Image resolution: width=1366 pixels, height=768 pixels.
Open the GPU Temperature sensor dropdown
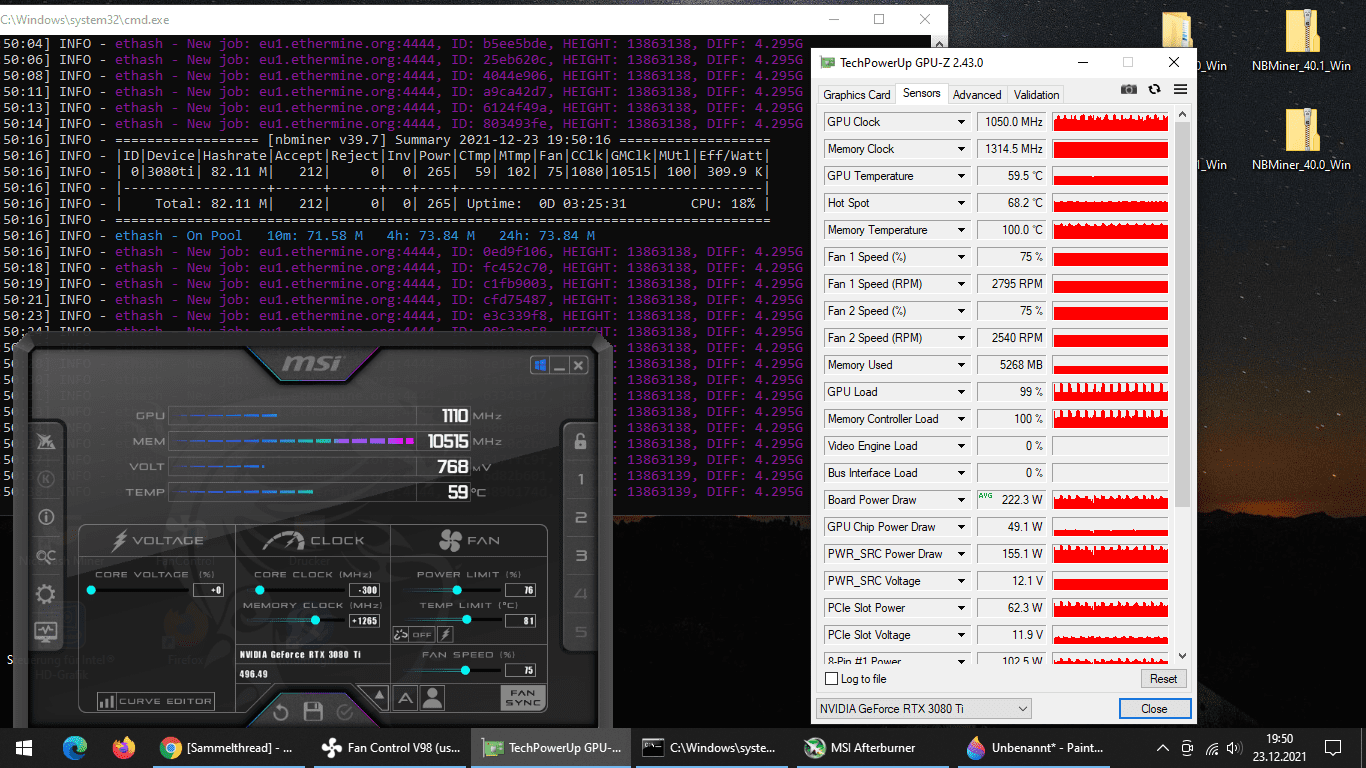(x=962, y=176)
